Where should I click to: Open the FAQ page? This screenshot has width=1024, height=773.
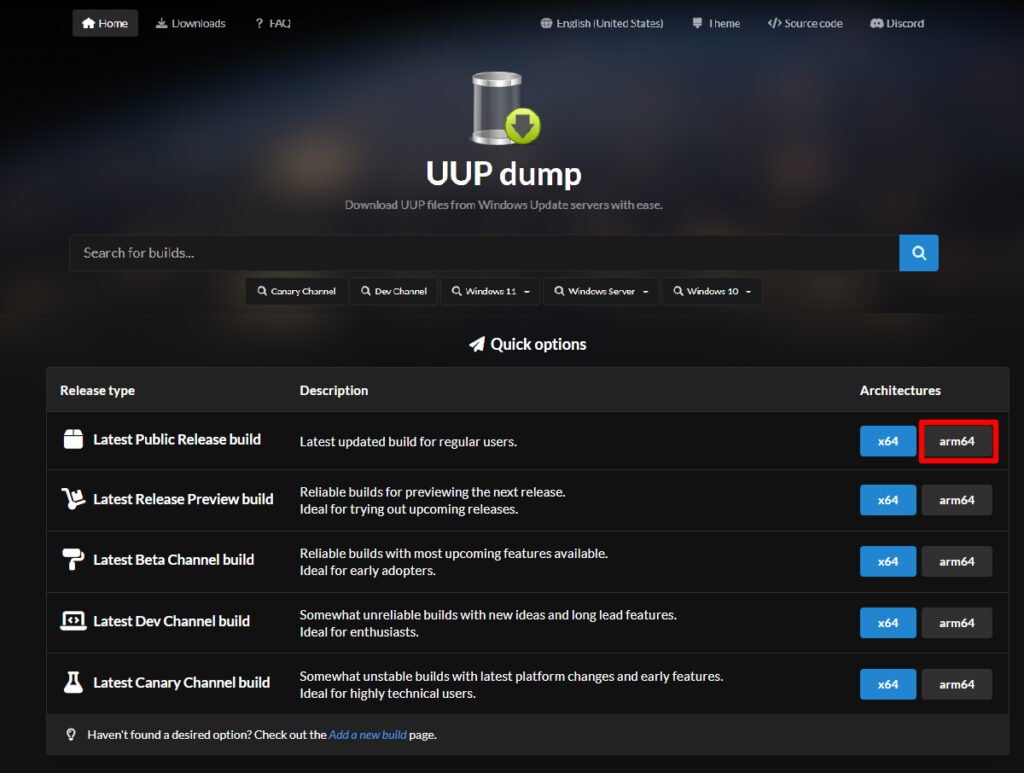[x=272, y=23]
